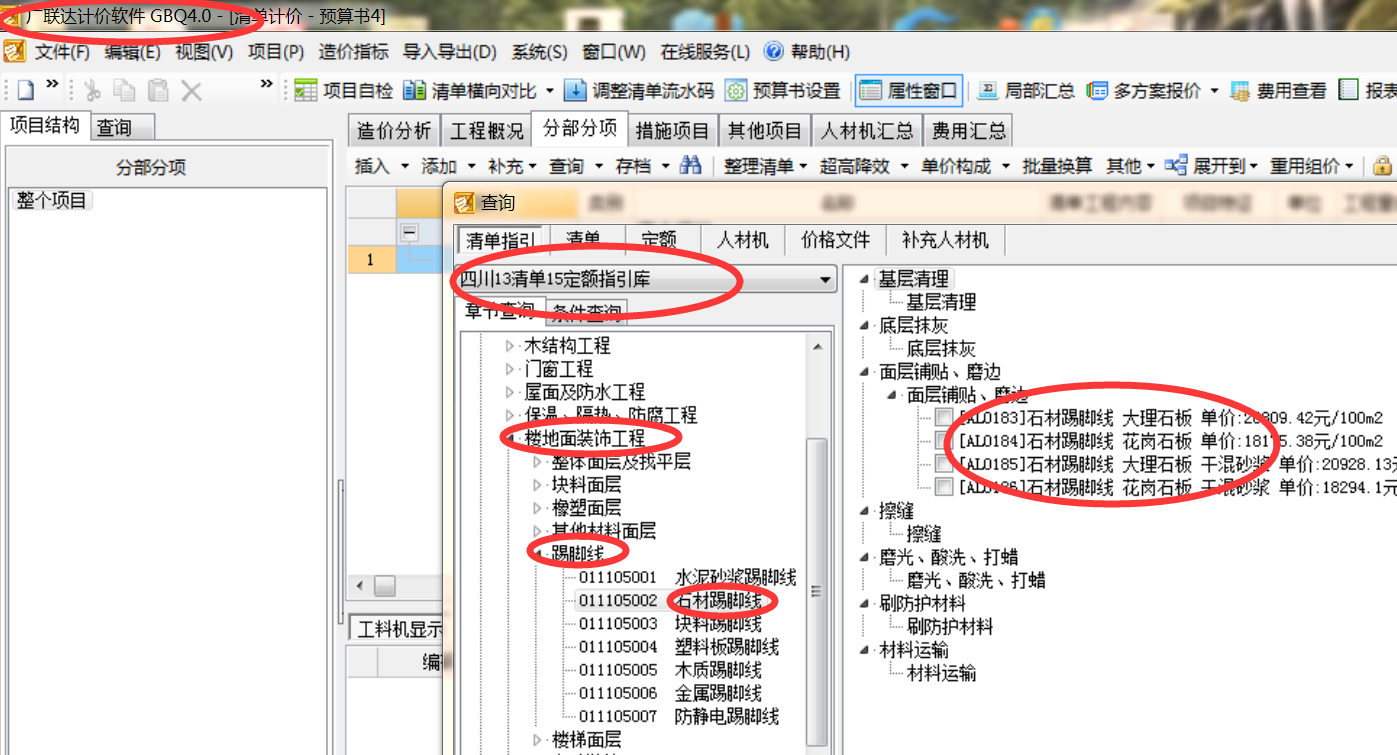The image size is (1397, 755).
Task: Click the copy icon in toolbar
Action: pyautogui.click(x=125, y=91)
